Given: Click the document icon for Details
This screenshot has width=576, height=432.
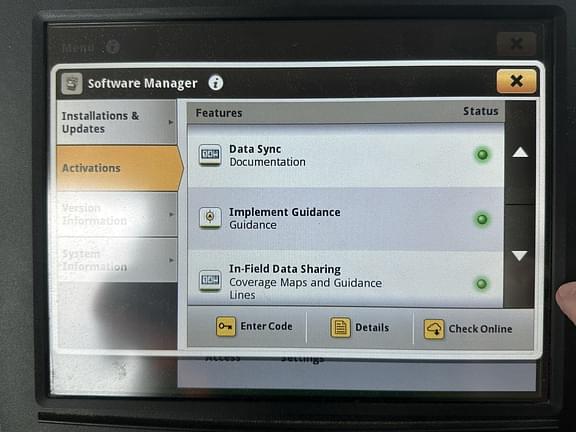Looking at the screenshot, I should [x=340, y=327].
